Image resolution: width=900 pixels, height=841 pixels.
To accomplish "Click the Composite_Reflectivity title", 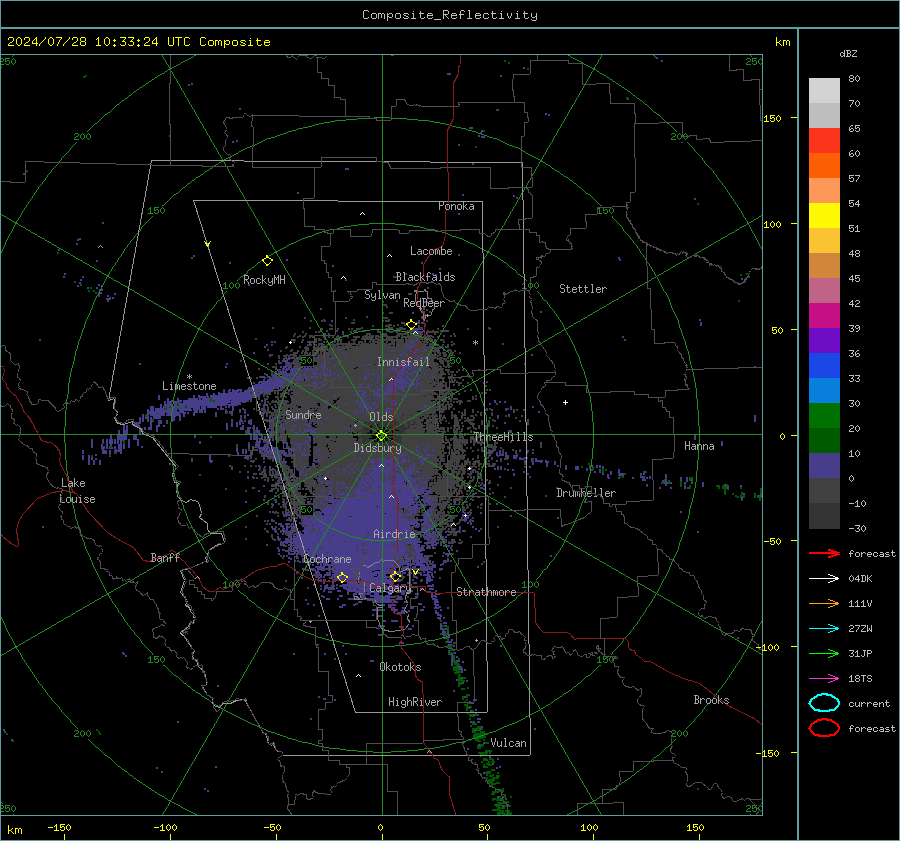I will click(x=450, y=15).
